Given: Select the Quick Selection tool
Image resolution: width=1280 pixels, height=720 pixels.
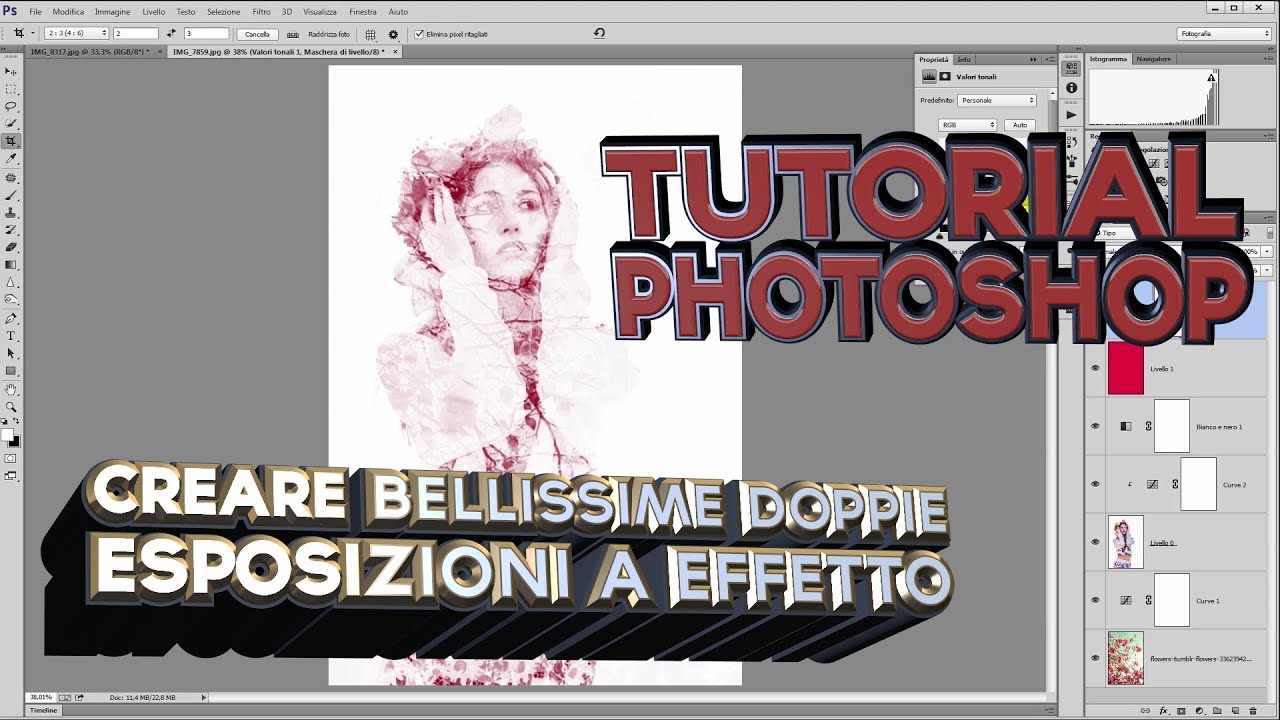Looking at the screenshot, I should 11,123.
